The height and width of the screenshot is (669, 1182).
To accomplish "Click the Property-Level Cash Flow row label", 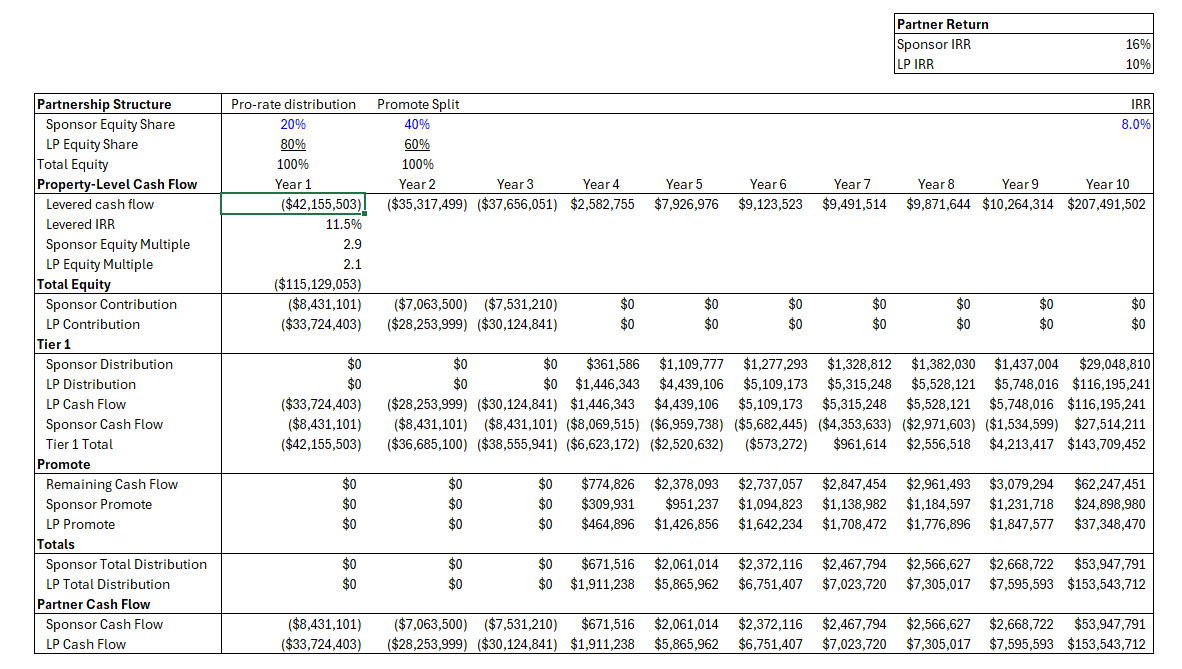I will [x=117, y=184].
